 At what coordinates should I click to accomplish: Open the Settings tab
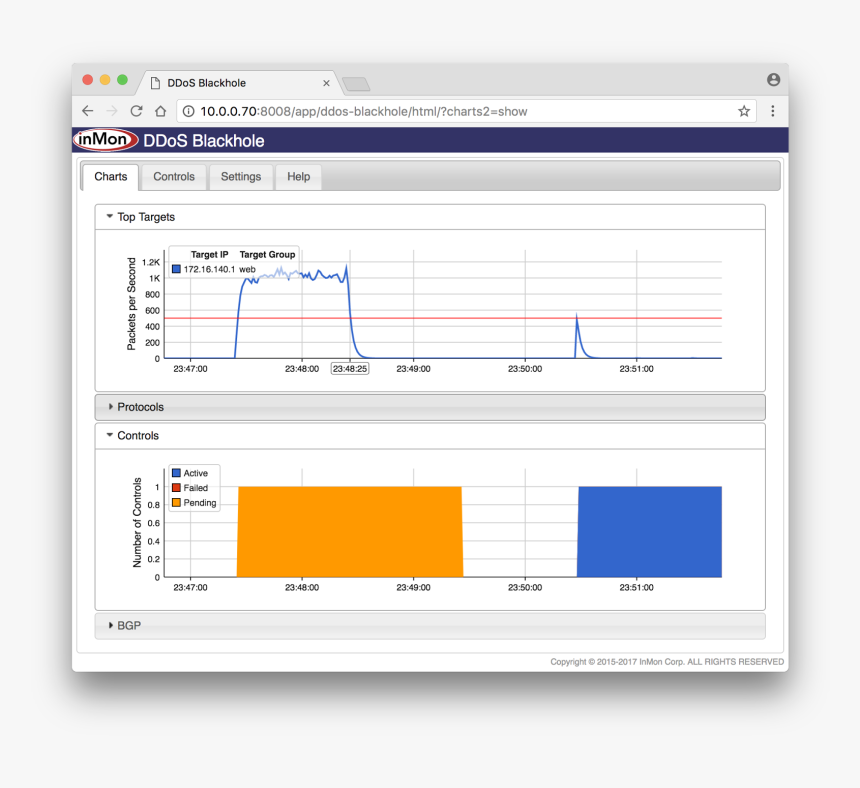(x=241, y=177)
